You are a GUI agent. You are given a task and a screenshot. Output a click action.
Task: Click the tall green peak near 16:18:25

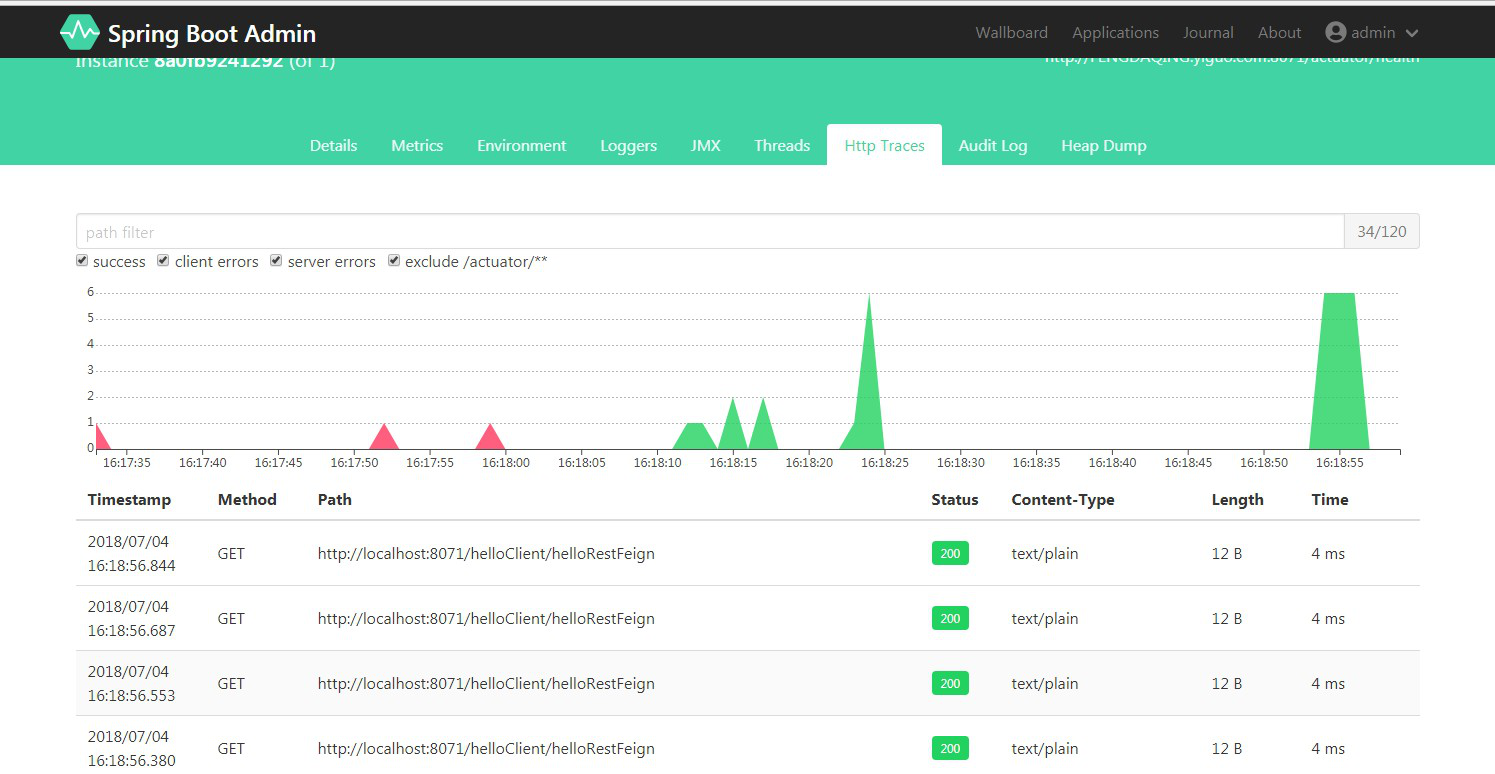coord(868,390)
